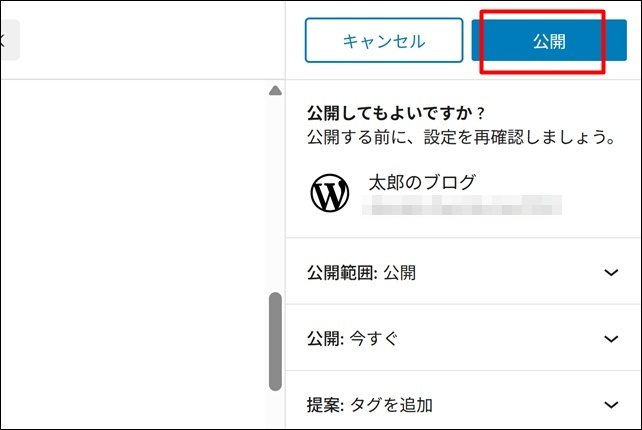Open the 公開 schedule row label
This screenshot has height=430, width=642.
click(324, 339)
